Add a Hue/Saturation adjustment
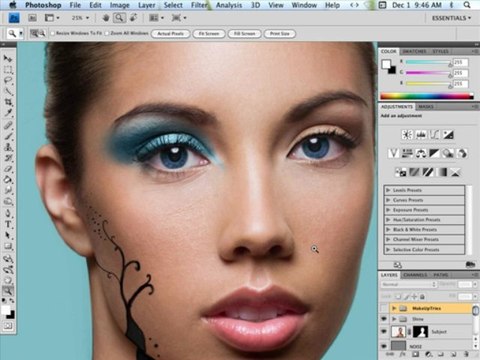The height and width of the screenshot is (360, 480). click(407, 153)
